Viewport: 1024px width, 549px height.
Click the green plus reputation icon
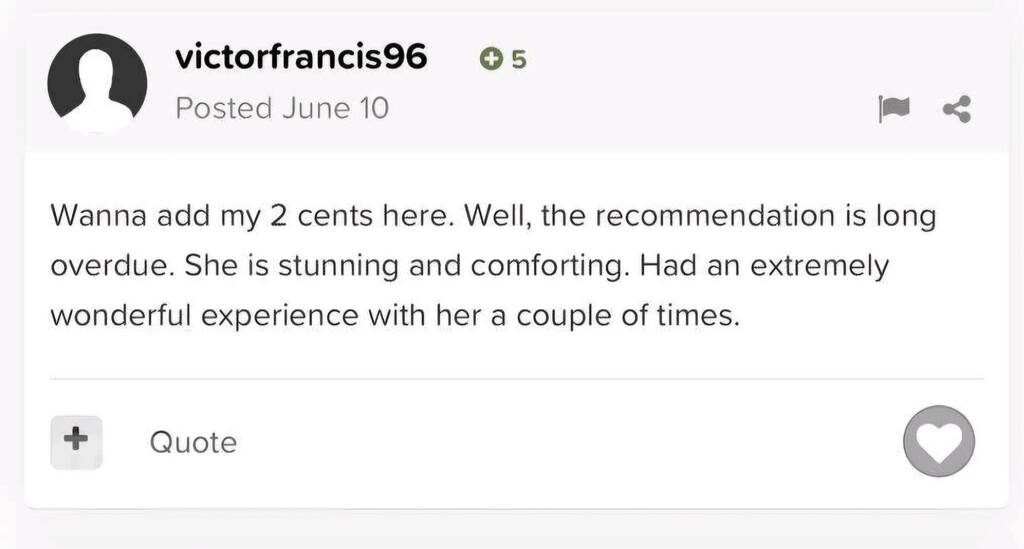(491, 59)
